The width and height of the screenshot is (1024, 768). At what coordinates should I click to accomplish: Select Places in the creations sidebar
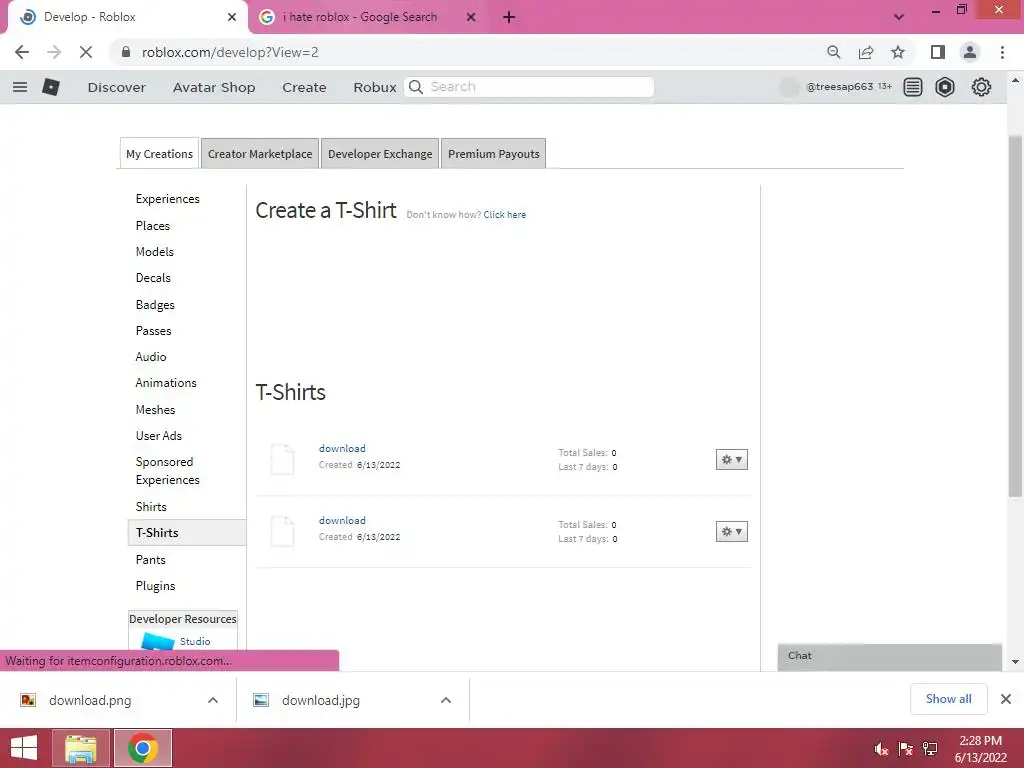[153, 225]
